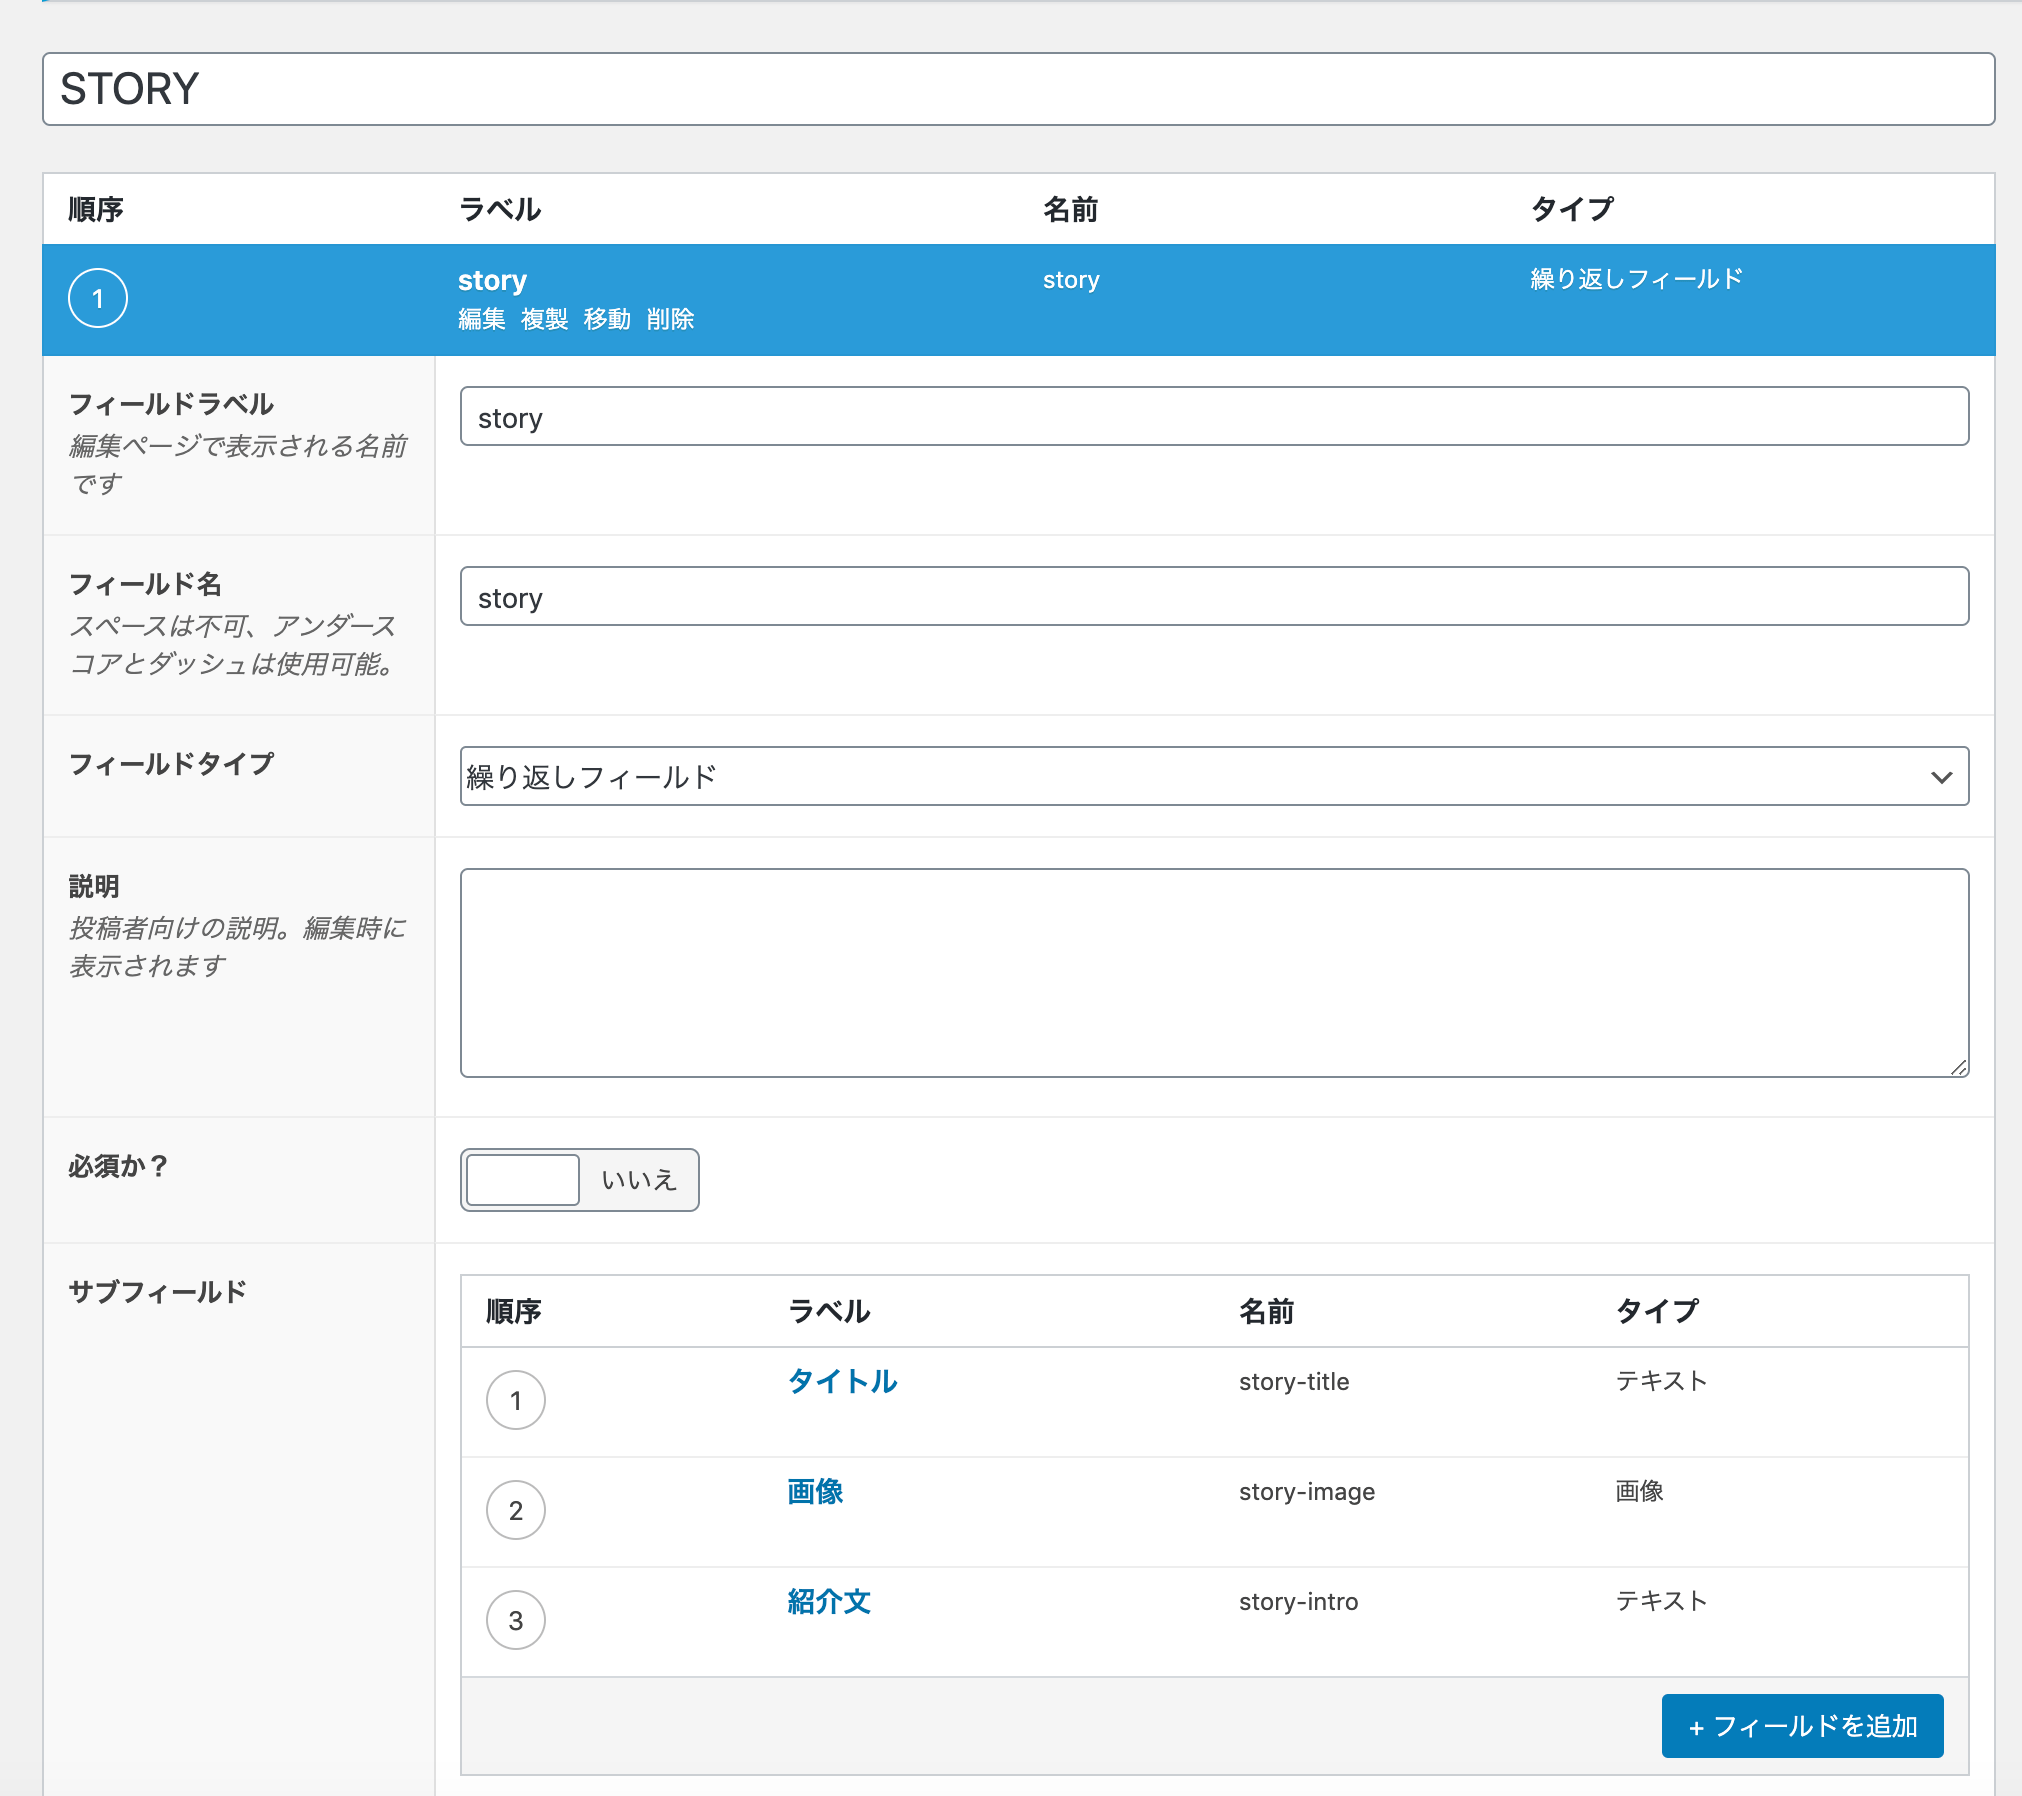Duplicate the story field via 複製 link
Screen dimensions: 2022x1796
[543, 319]
